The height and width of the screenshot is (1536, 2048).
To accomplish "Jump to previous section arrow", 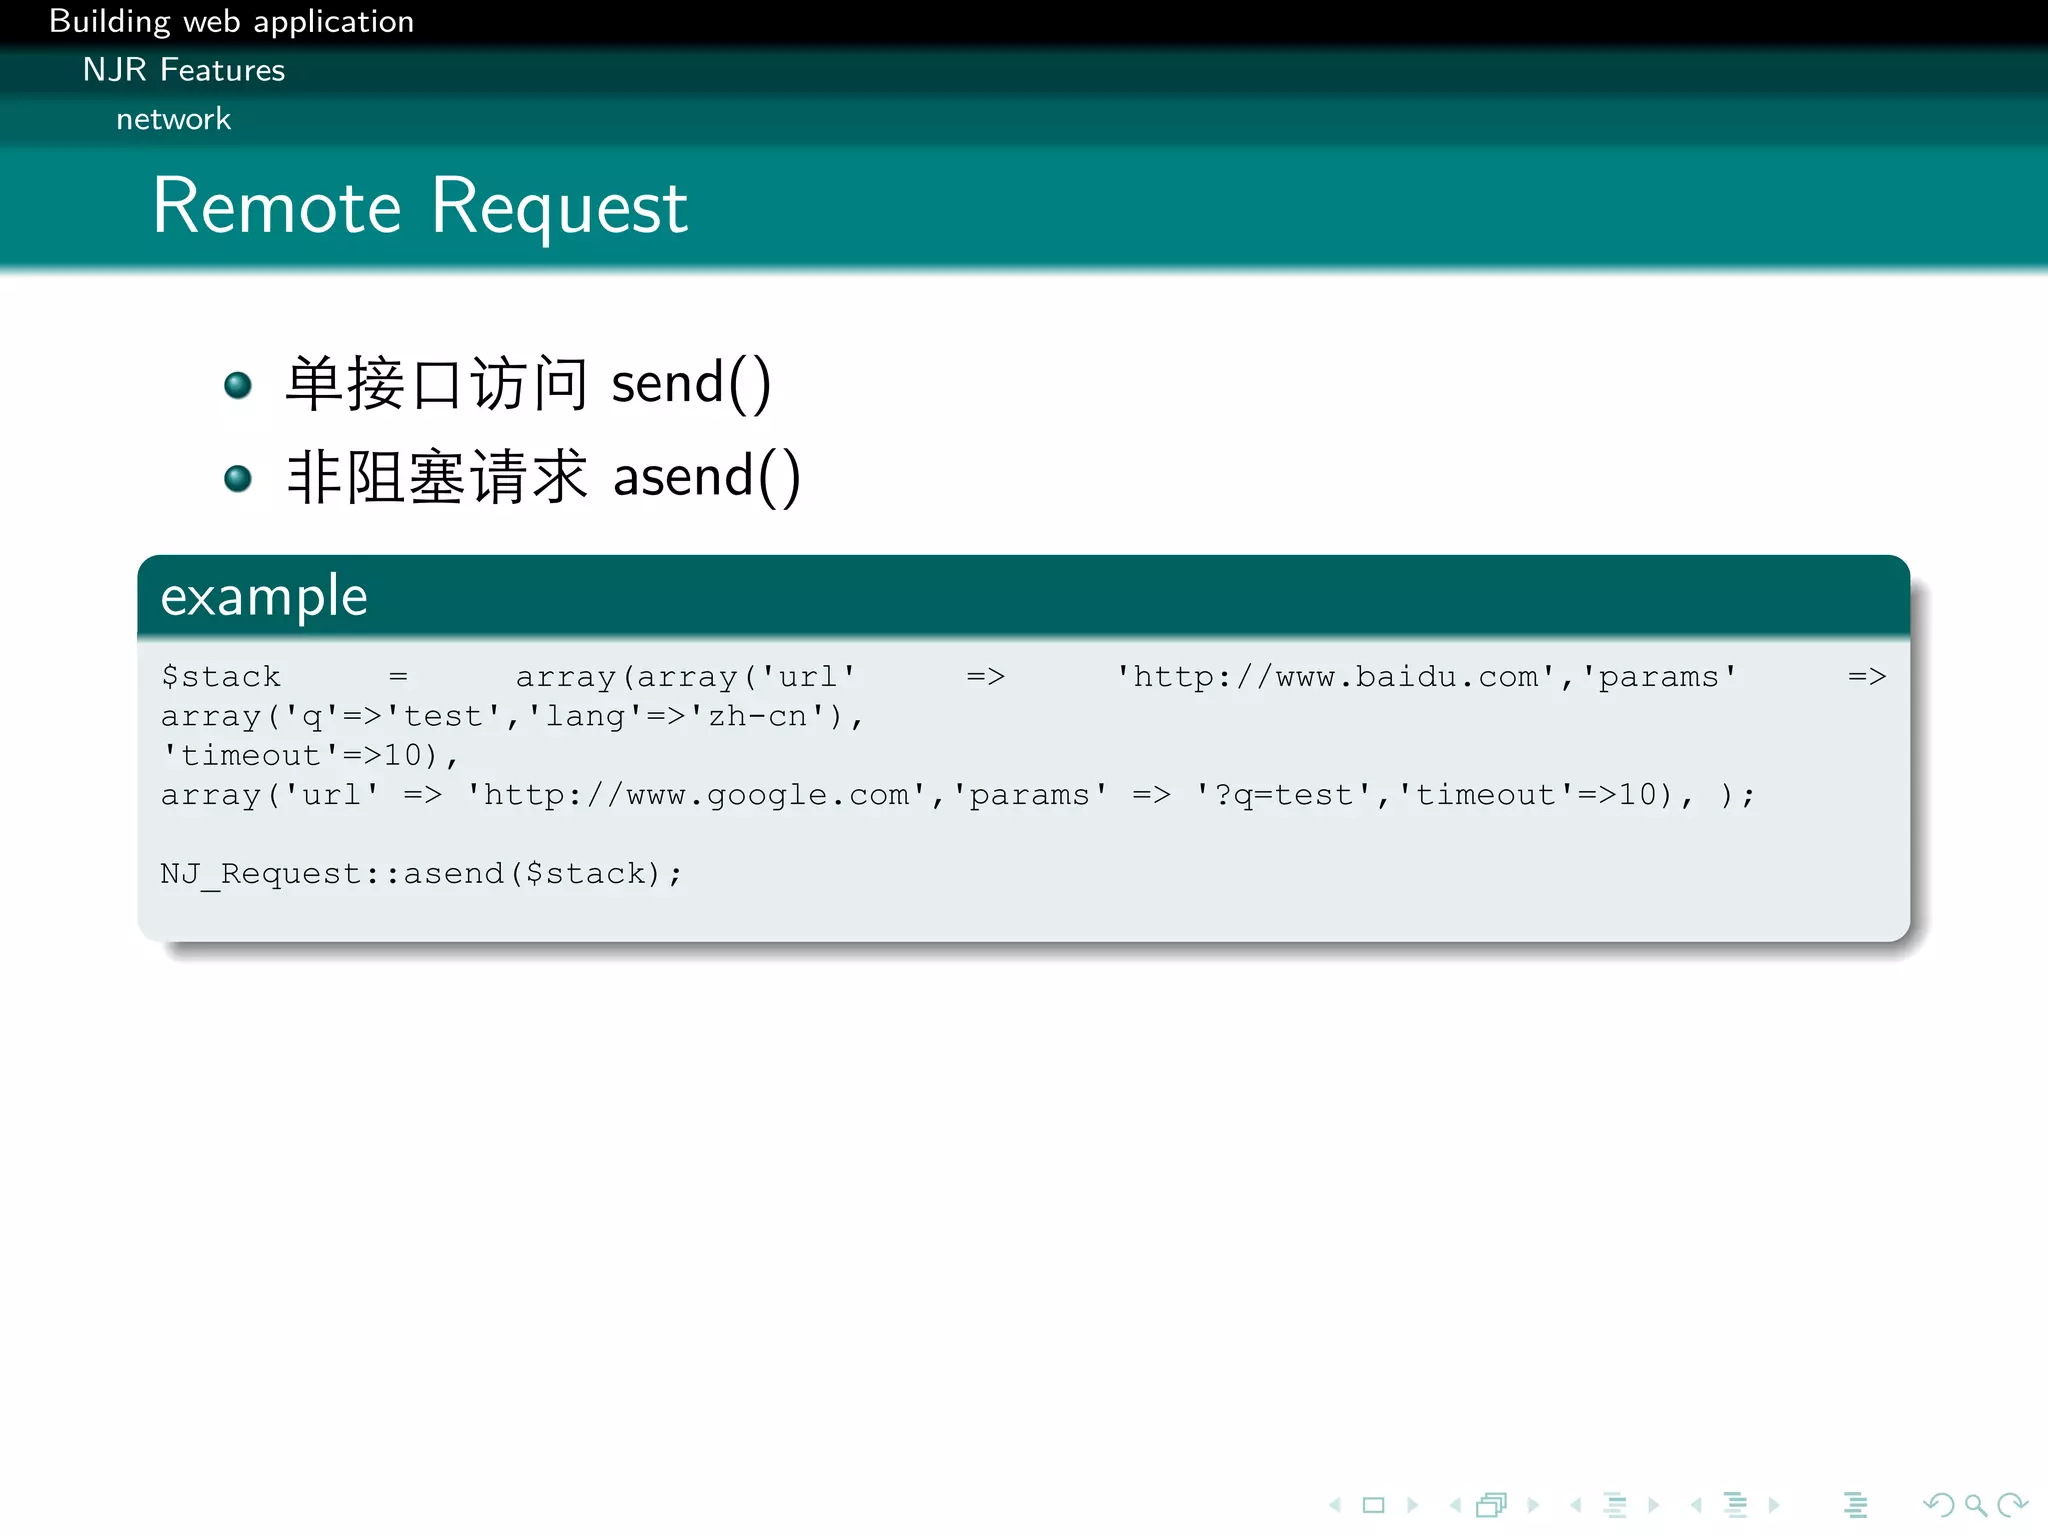I will [x=1696, y=1505].
